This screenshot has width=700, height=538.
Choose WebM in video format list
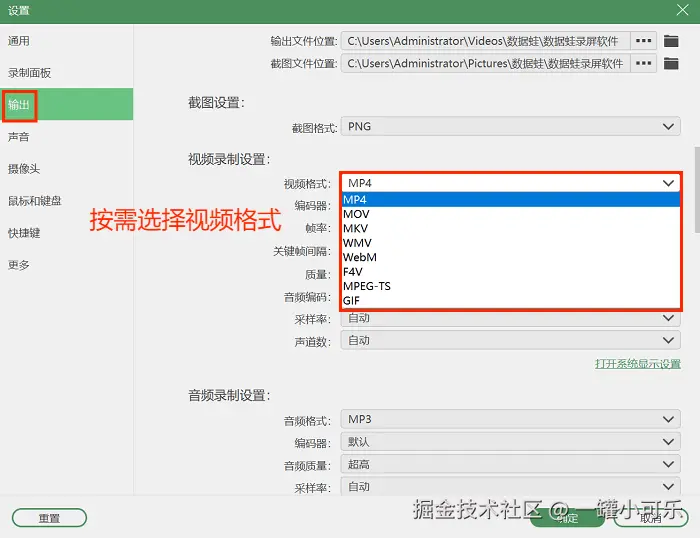[510, 257]
